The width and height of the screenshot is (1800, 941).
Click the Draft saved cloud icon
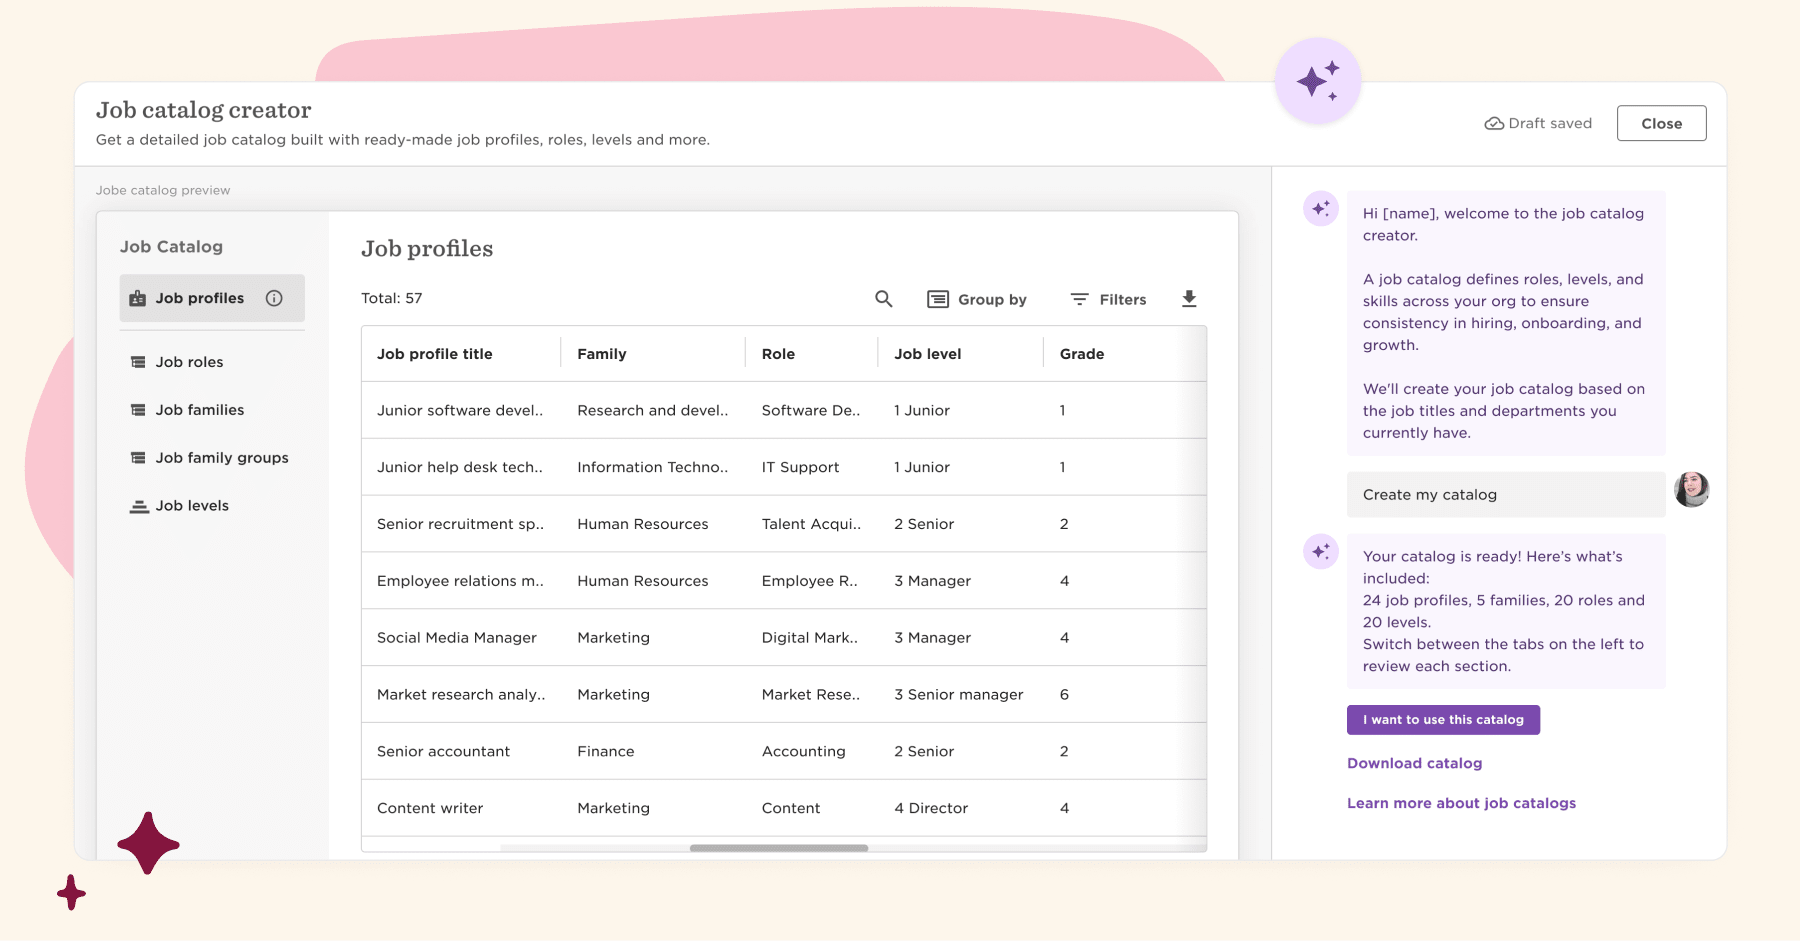tap(1494, 123)
